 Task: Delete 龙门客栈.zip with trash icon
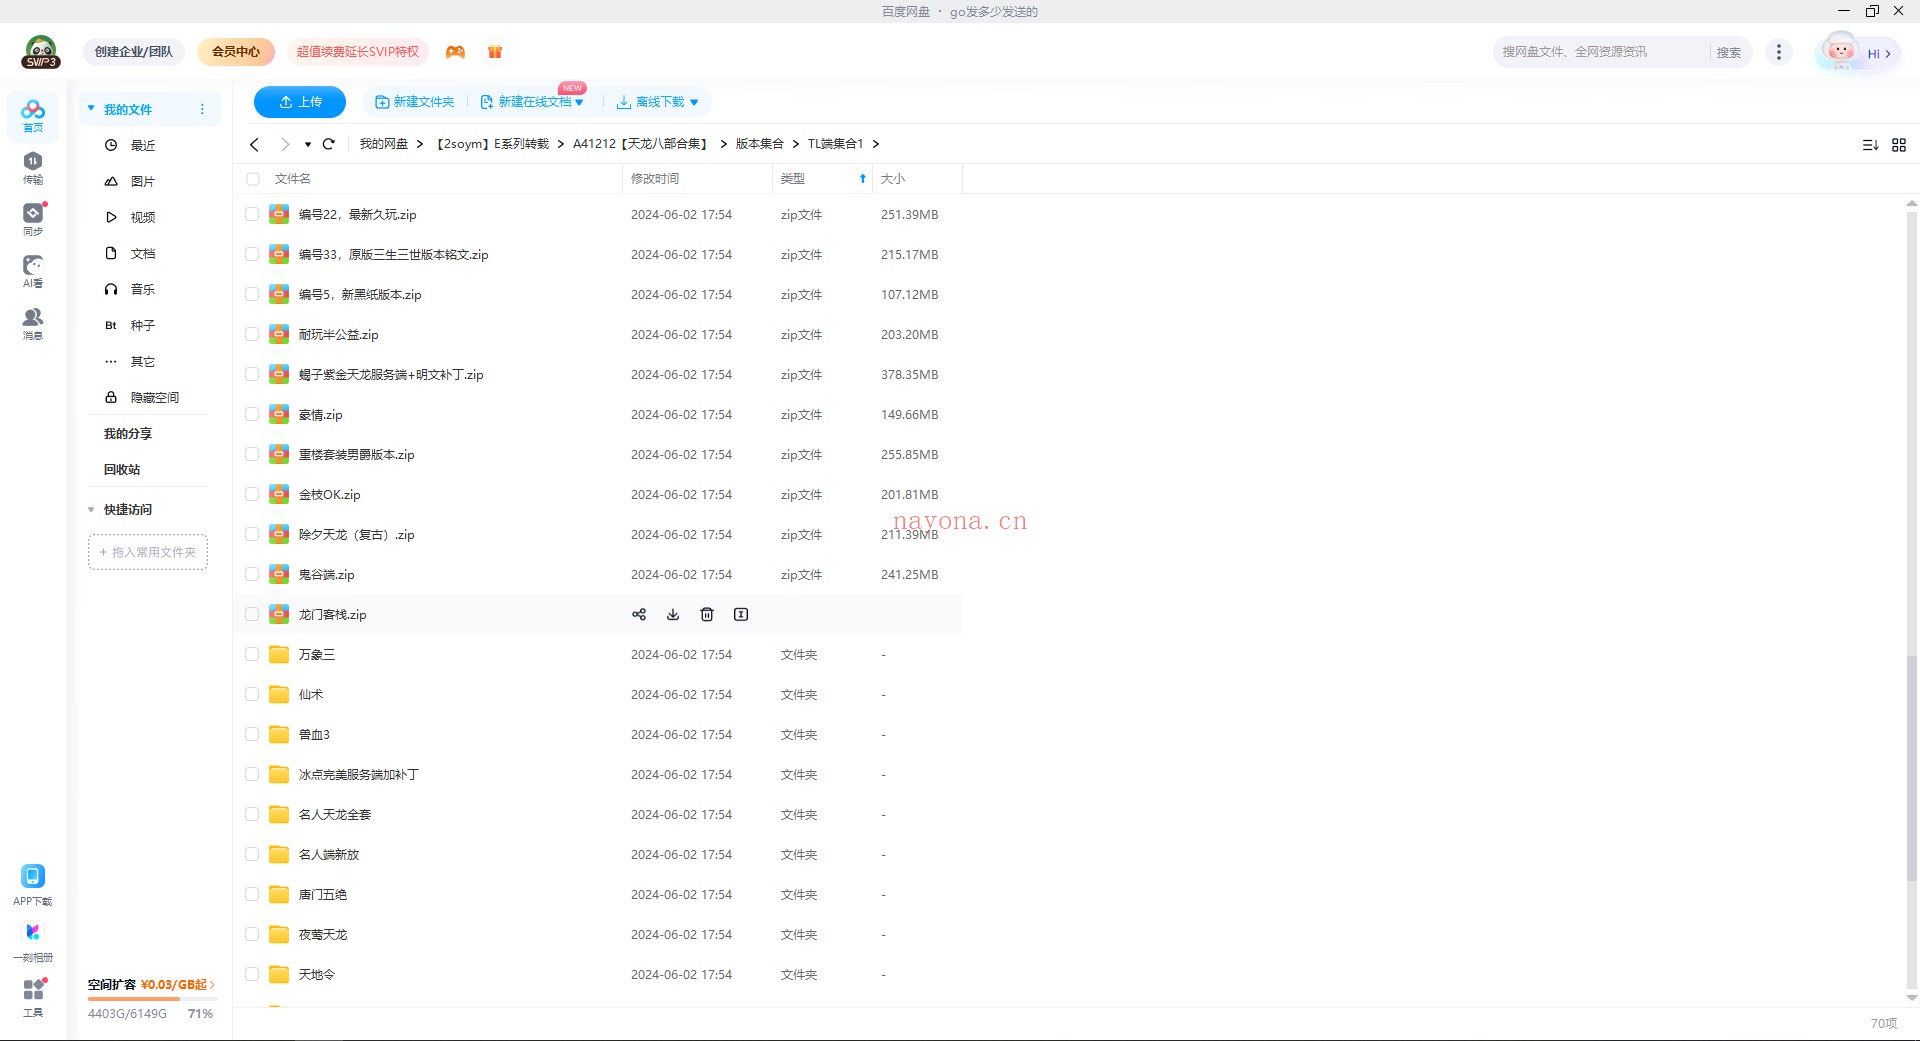tap(707, 614)
